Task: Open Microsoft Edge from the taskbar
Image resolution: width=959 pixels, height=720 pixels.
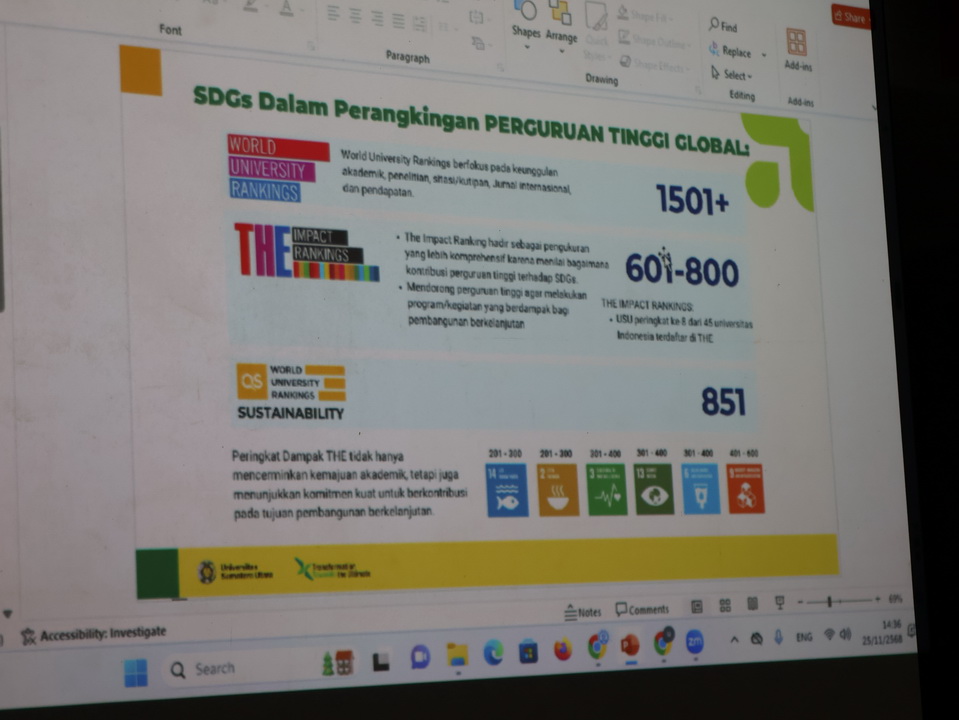Action: [493, 653]
